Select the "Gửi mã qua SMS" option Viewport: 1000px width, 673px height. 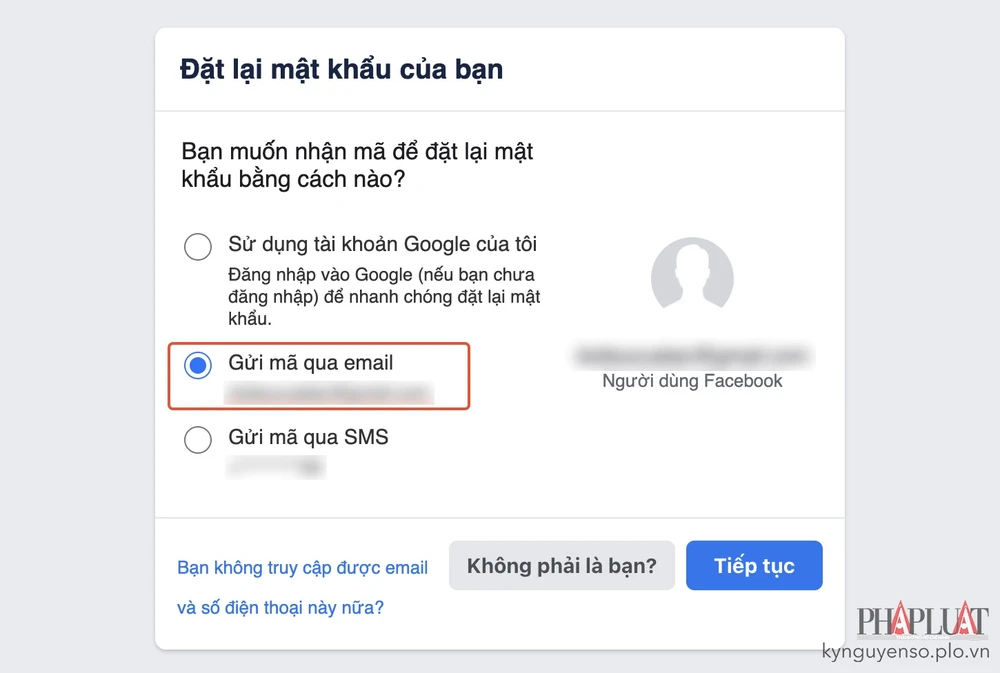click(x=198, y=440)
